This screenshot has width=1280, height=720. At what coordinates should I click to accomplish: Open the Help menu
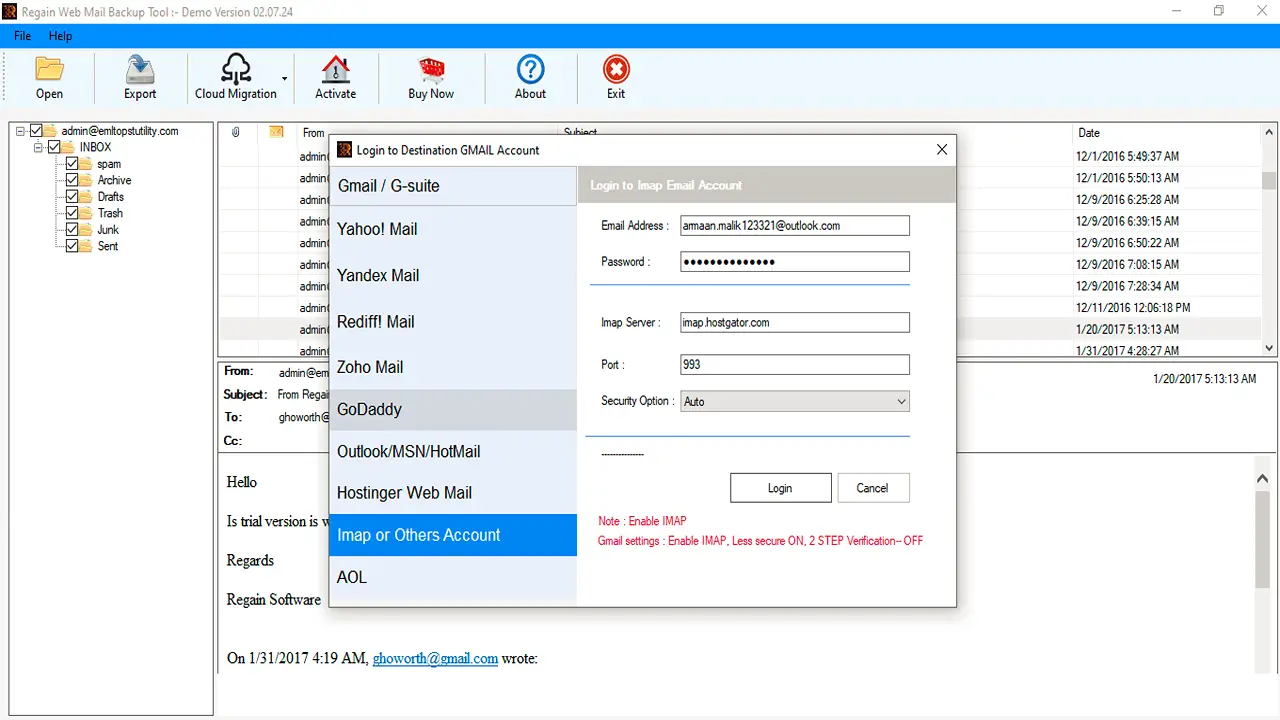click(x=60, y=36)
